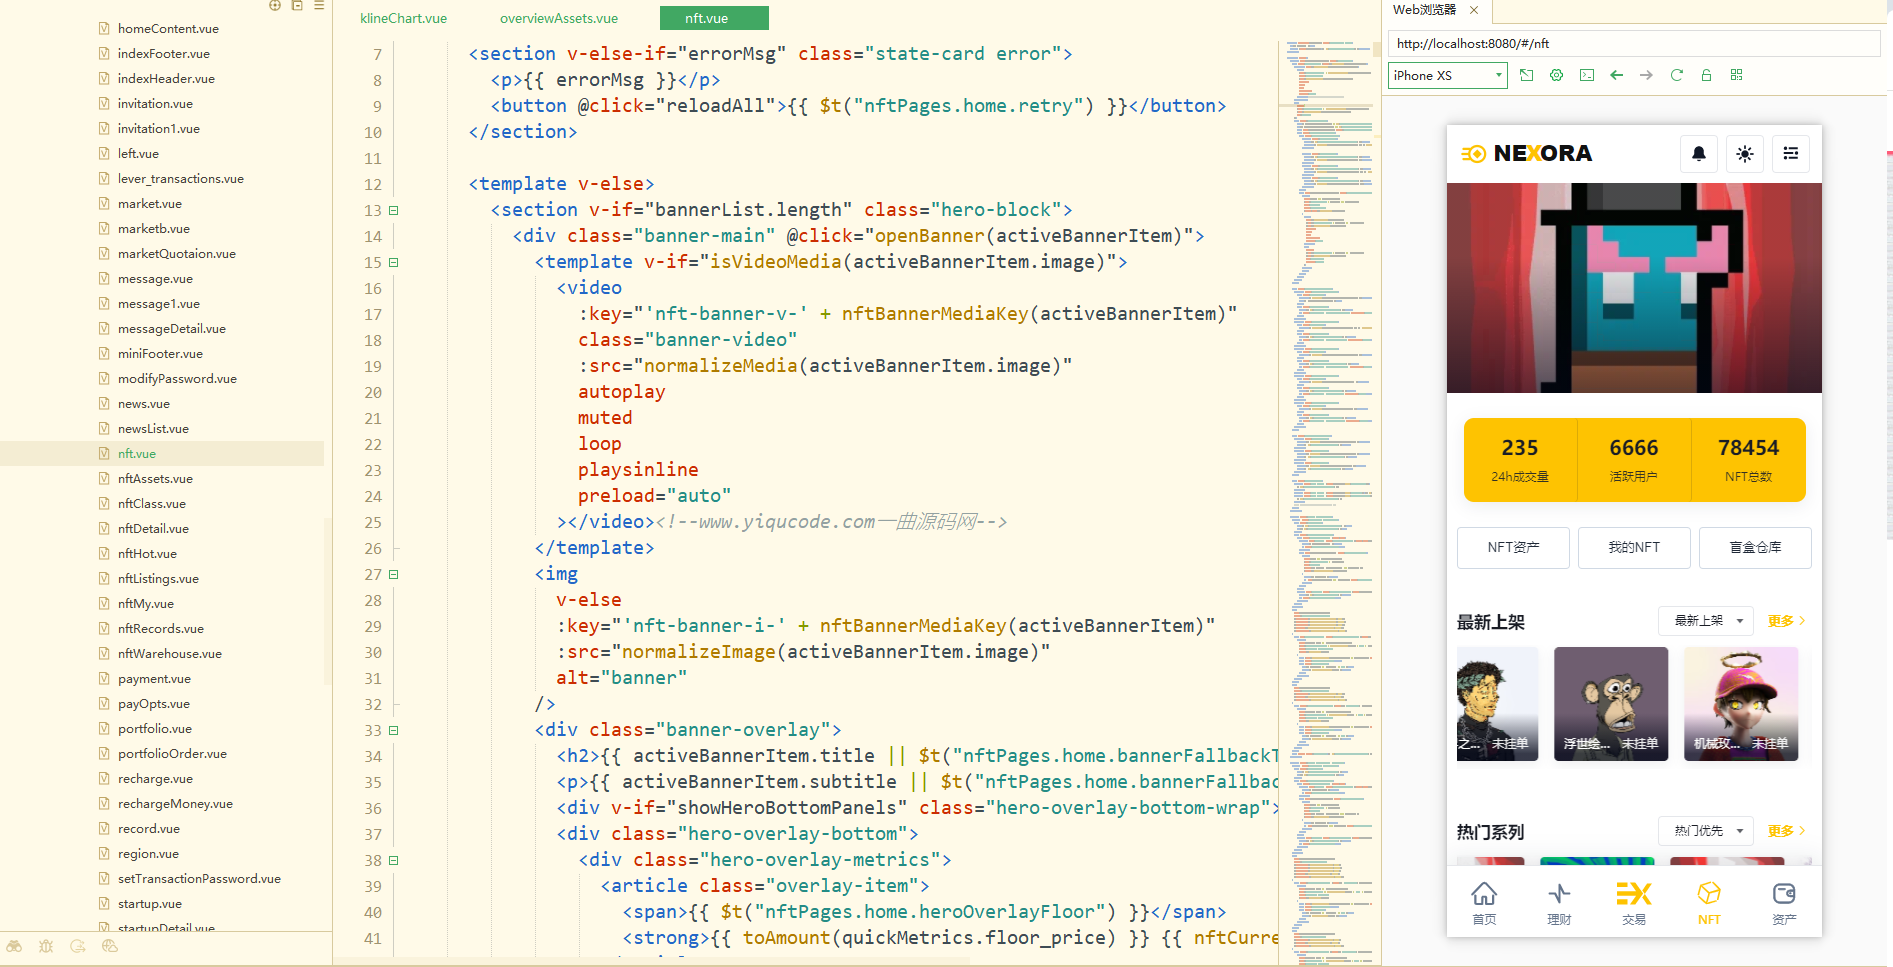Open the iPhone XS device dropdown
Screen dimensions: 1893x967
1448,75
